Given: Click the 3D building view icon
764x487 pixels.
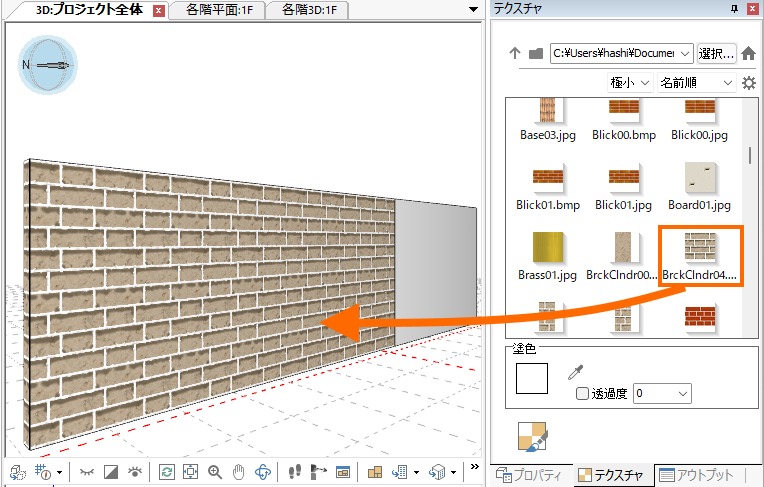Looking at the screenshot, I should pos(437,472).
